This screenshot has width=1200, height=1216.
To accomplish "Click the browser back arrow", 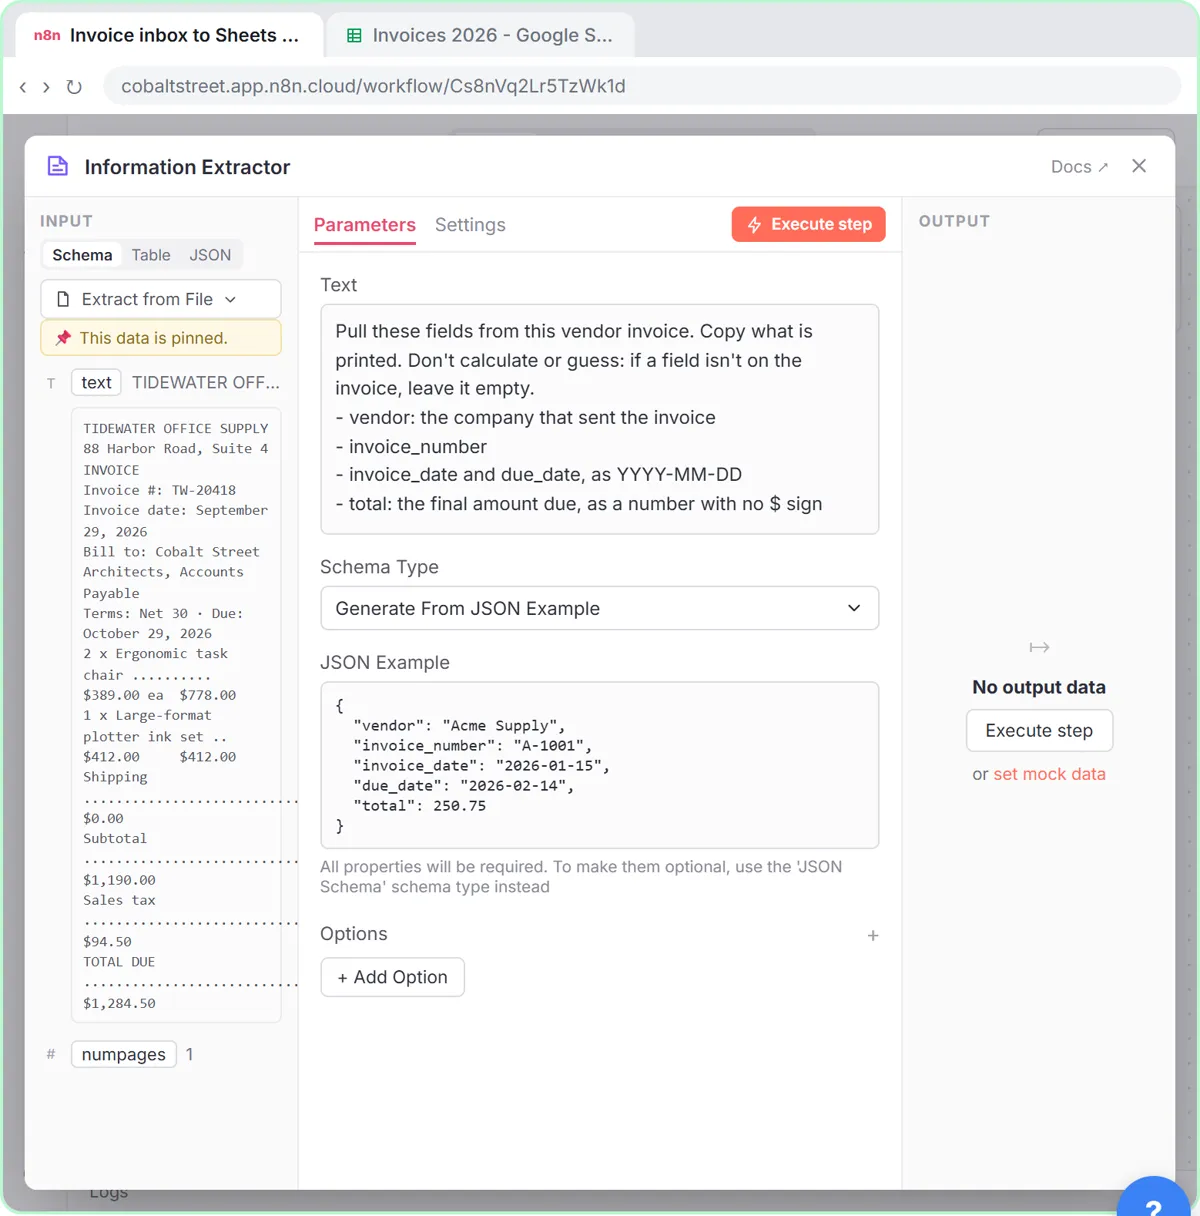I will point(23,87).
